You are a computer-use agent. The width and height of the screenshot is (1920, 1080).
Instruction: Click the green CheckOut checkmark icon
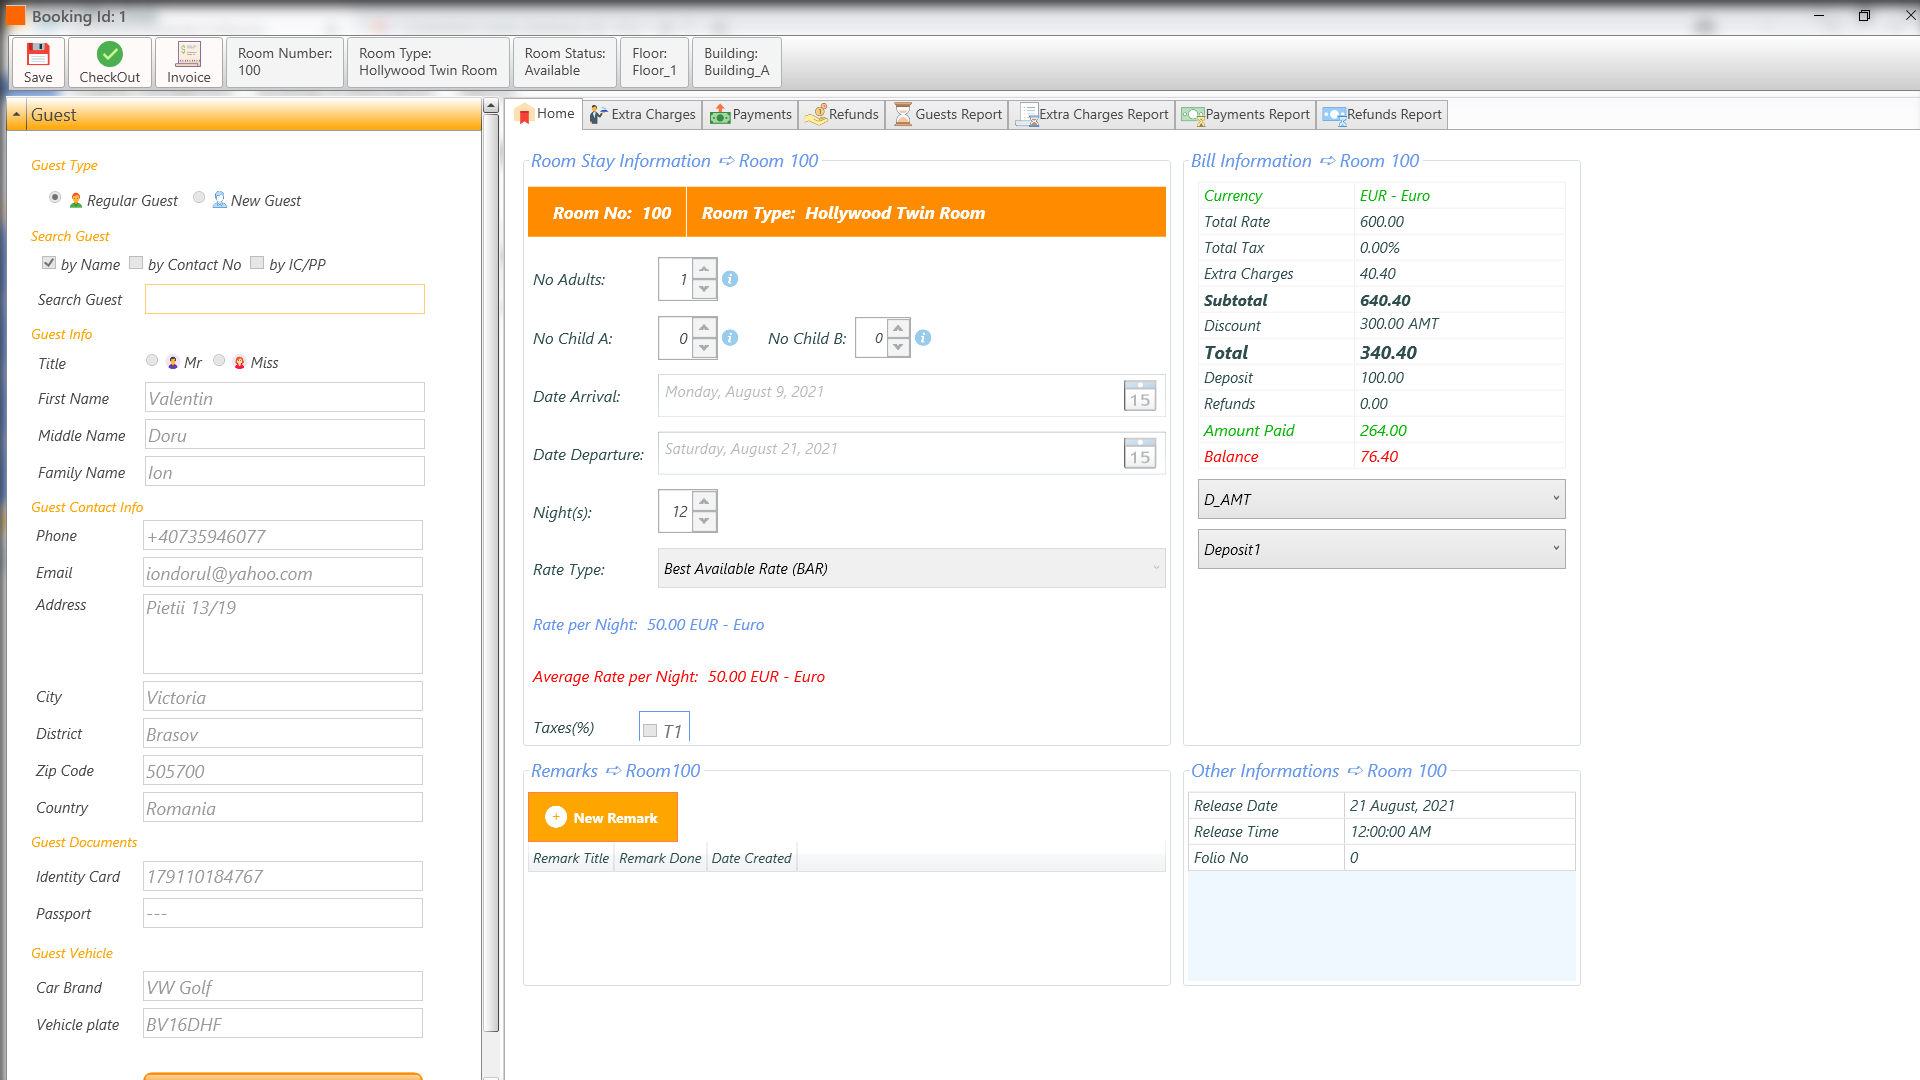[x=110, y=54]
